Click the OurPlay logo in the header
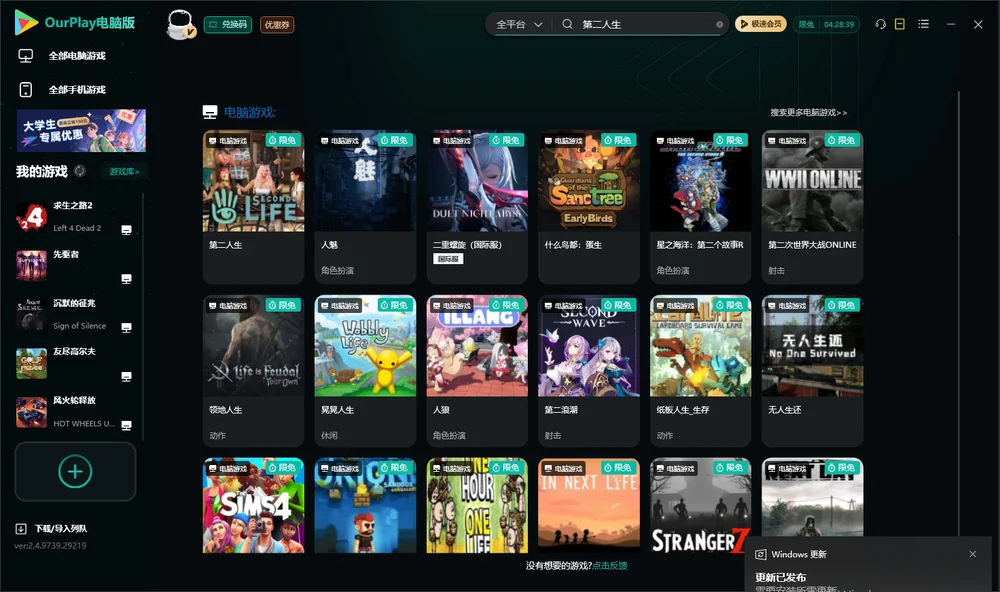Viewport: 1000px width, 592px height. [75, 23]
